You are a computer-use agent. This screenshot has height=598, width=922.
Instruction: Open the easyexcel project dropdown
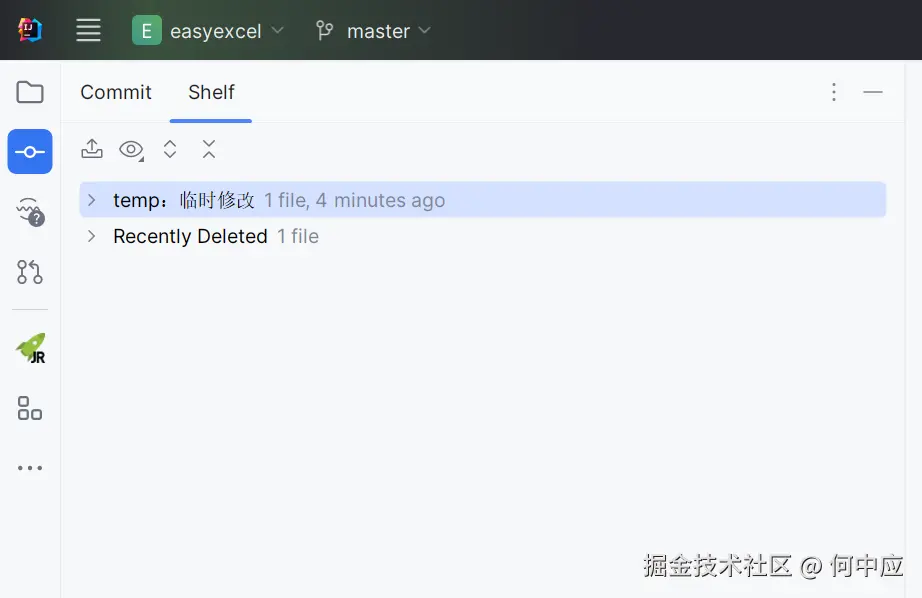coord(209,30)
